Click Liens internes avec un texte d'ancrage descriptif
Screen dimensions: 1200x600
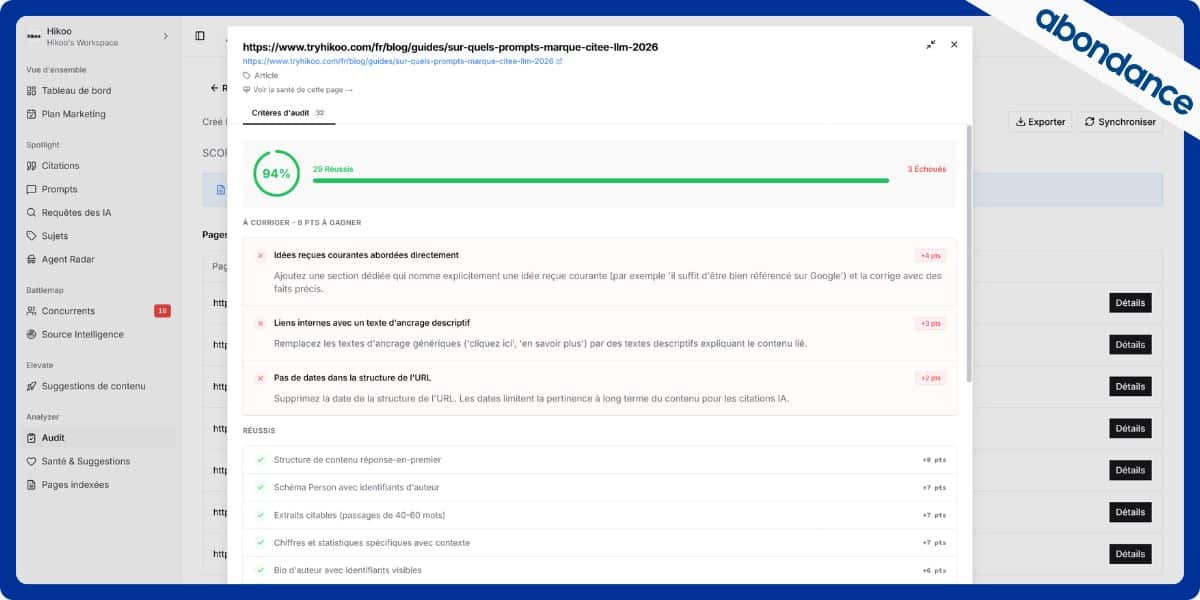tap(372, 323)
